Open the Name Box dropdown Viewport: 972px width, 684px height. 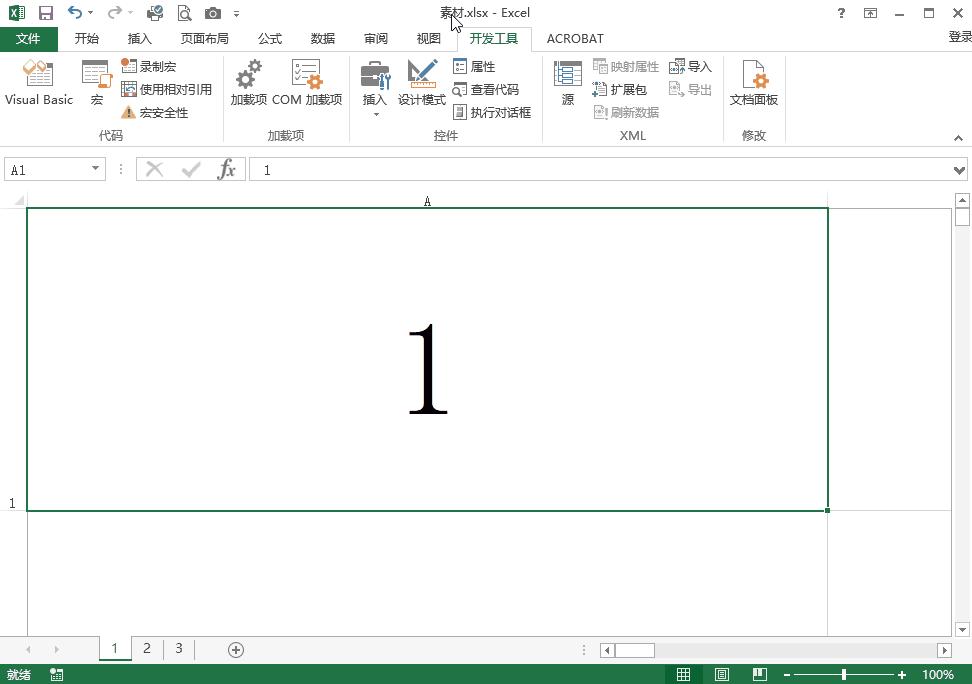(x=95, y=169)
